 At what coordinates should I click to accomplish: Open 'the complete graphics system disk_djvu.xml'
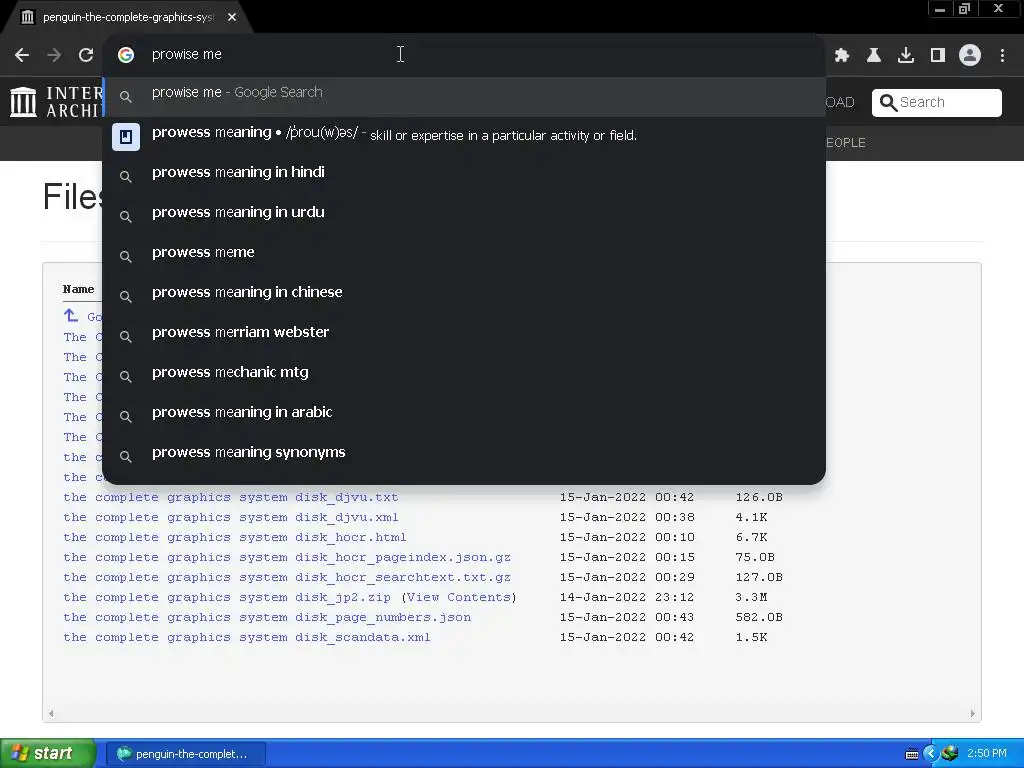[231, 517]
